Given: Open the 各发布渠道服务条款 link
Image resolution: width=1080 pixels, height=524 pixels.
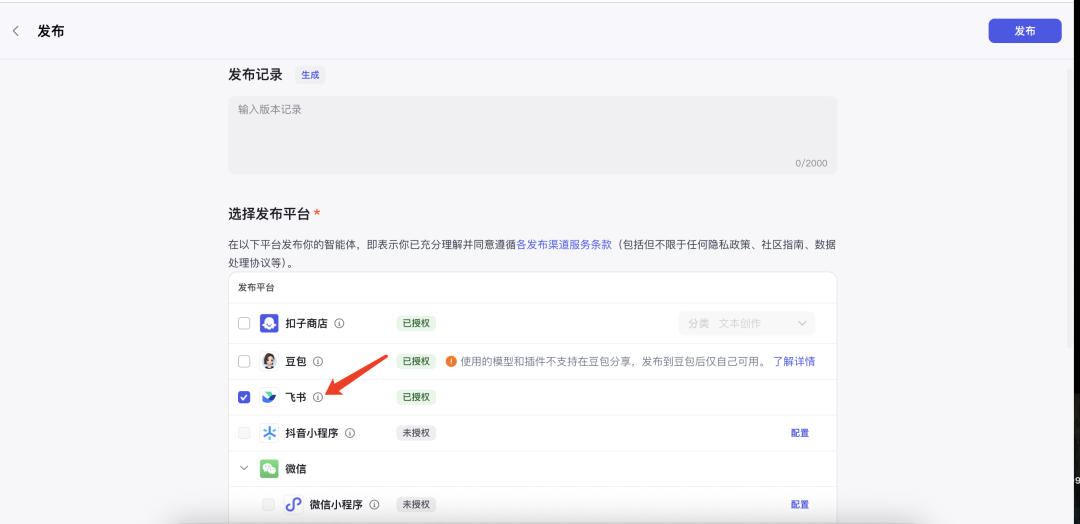Looking at the screenshot, I should coord(564,244).
